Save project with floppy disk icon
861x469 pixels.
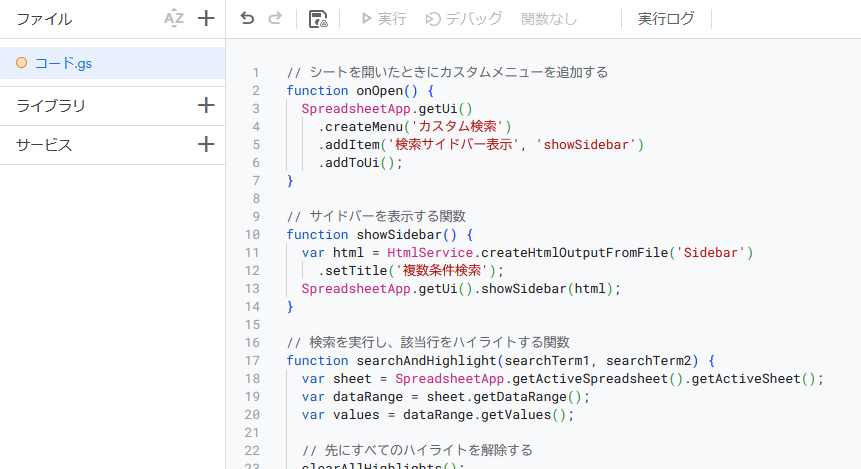(x=318, y=19)
